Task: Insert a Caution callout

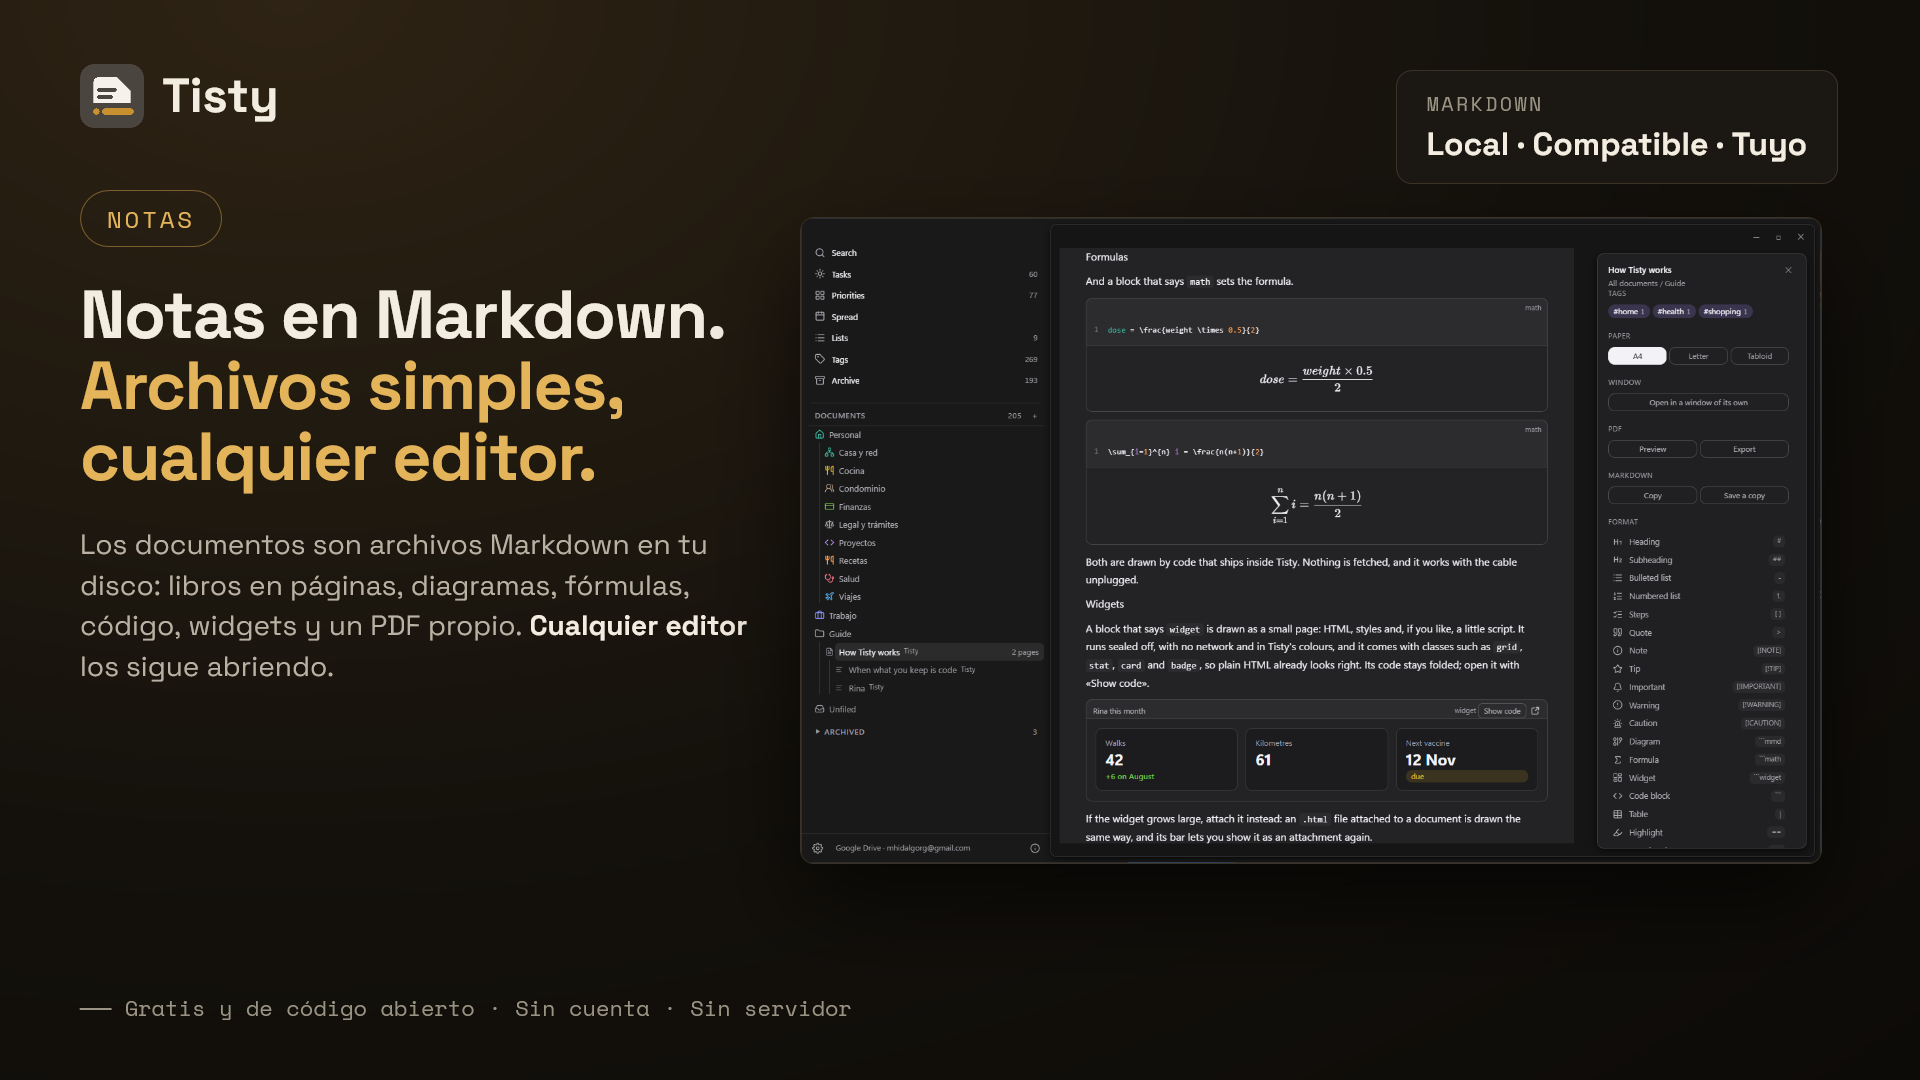Action: tap(1698, 723)
